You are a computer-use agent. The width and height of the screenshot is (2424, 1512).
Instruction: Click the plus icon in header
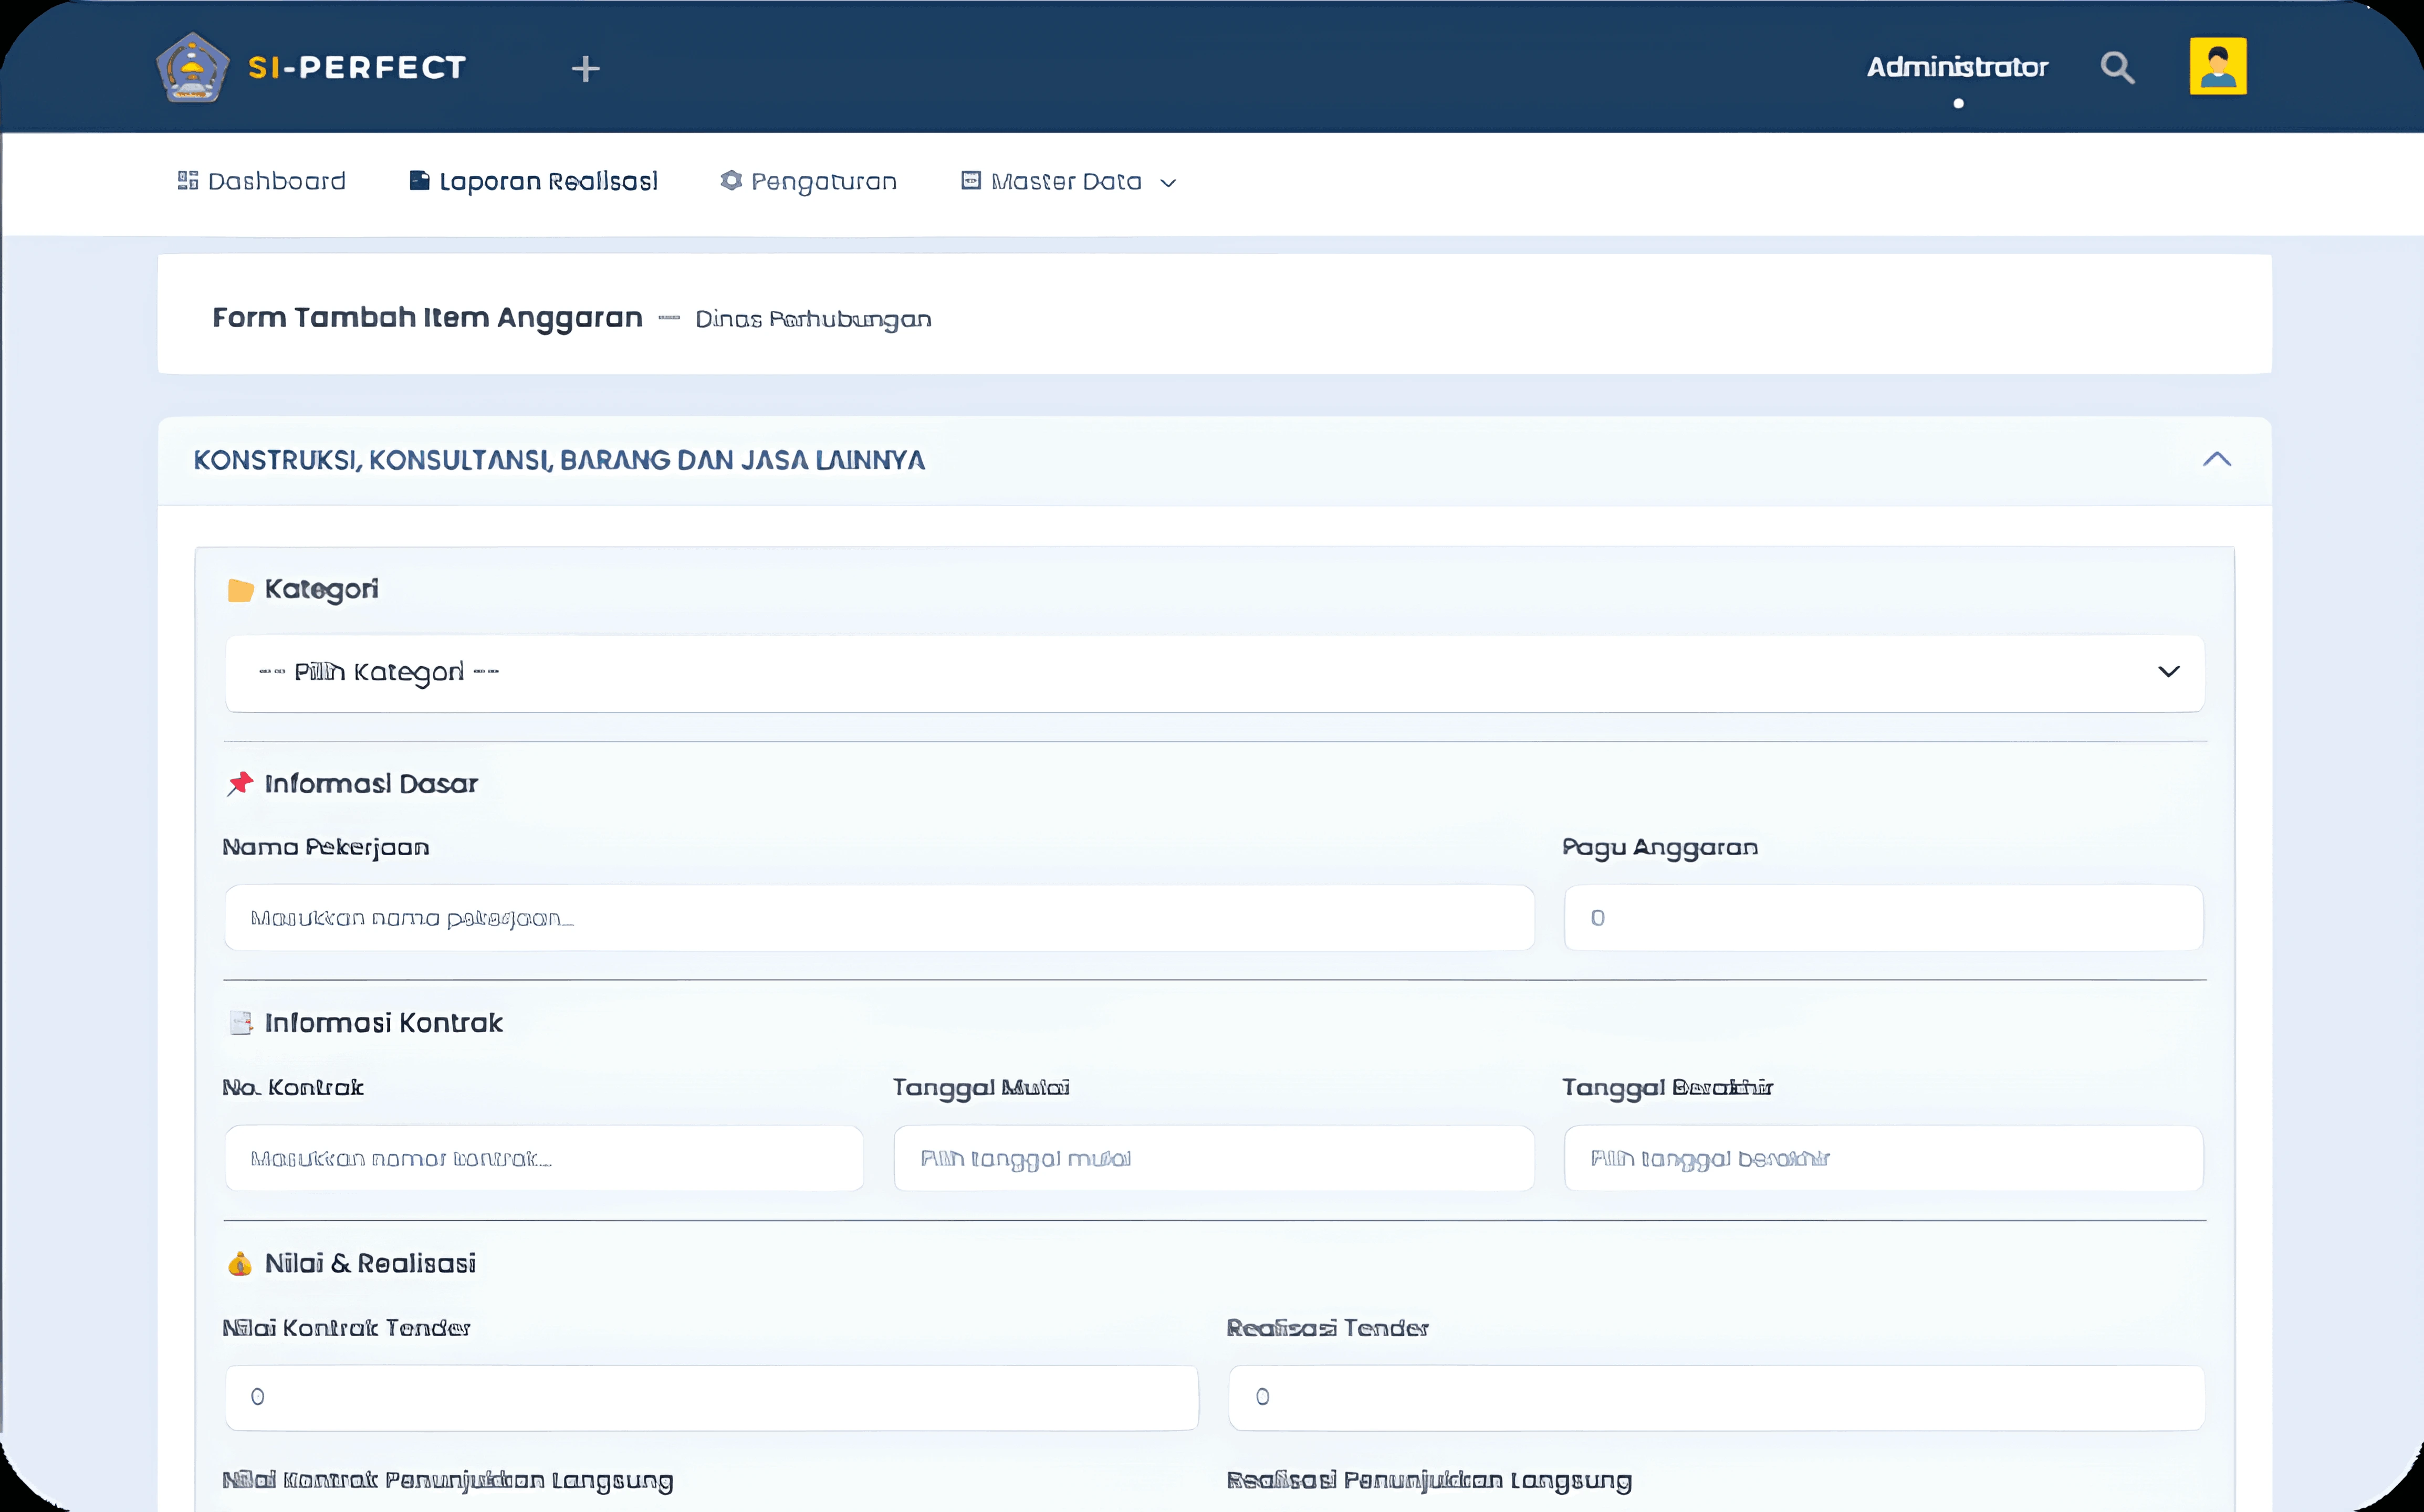(585, 69)
